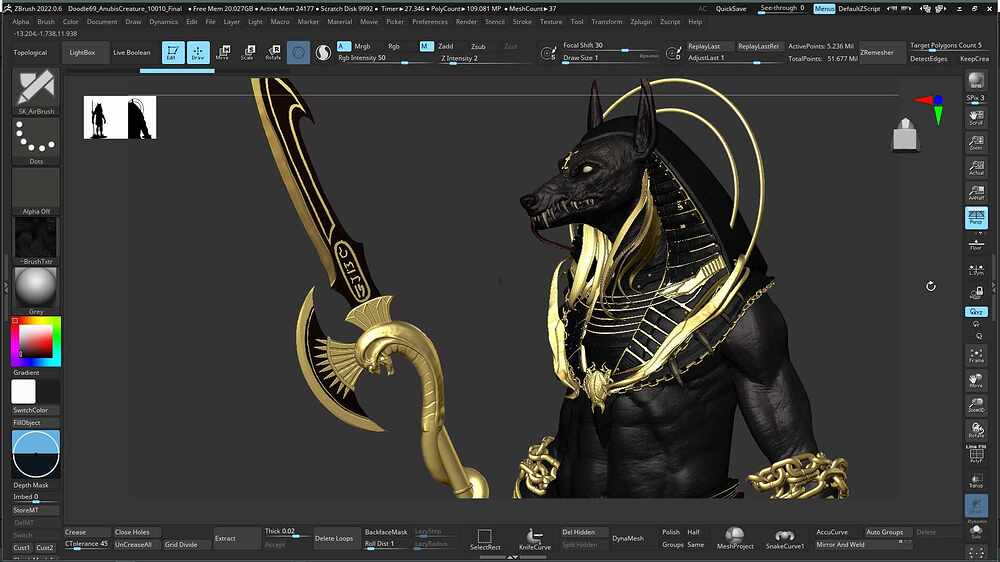This screenshot has height=562, width=1000.
Task: Toggle Mrgb mode
Action: tap(362, 46)
